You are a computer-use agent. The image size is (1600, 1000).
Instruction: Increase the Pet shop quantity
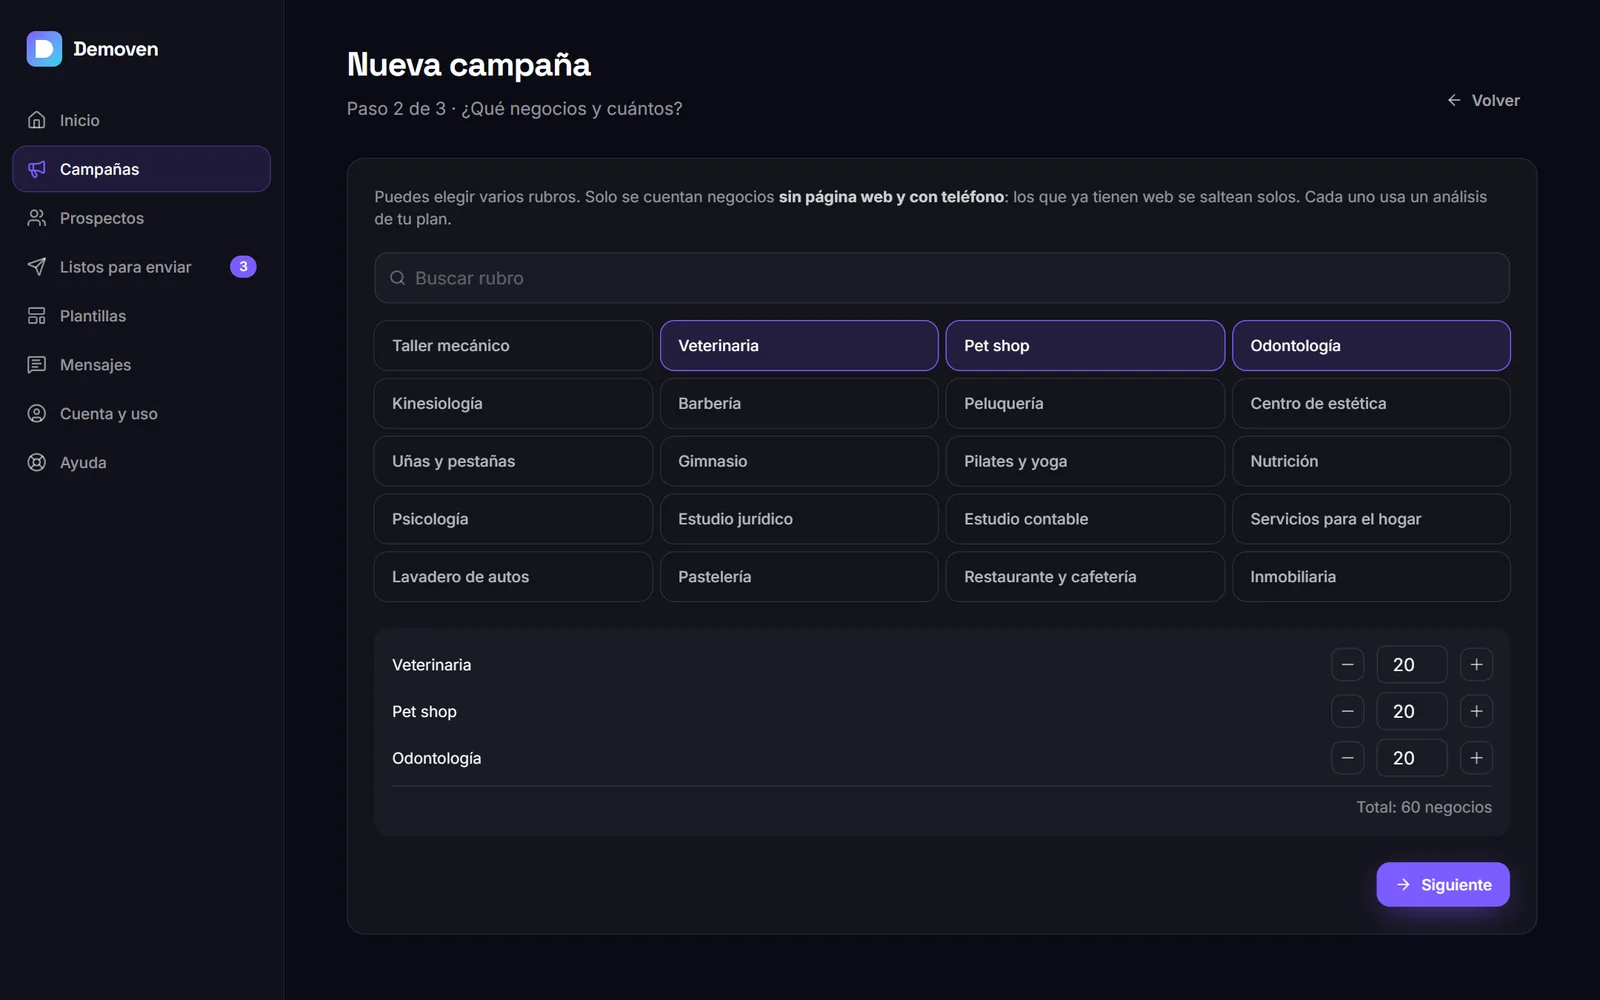coord(1476,712)
